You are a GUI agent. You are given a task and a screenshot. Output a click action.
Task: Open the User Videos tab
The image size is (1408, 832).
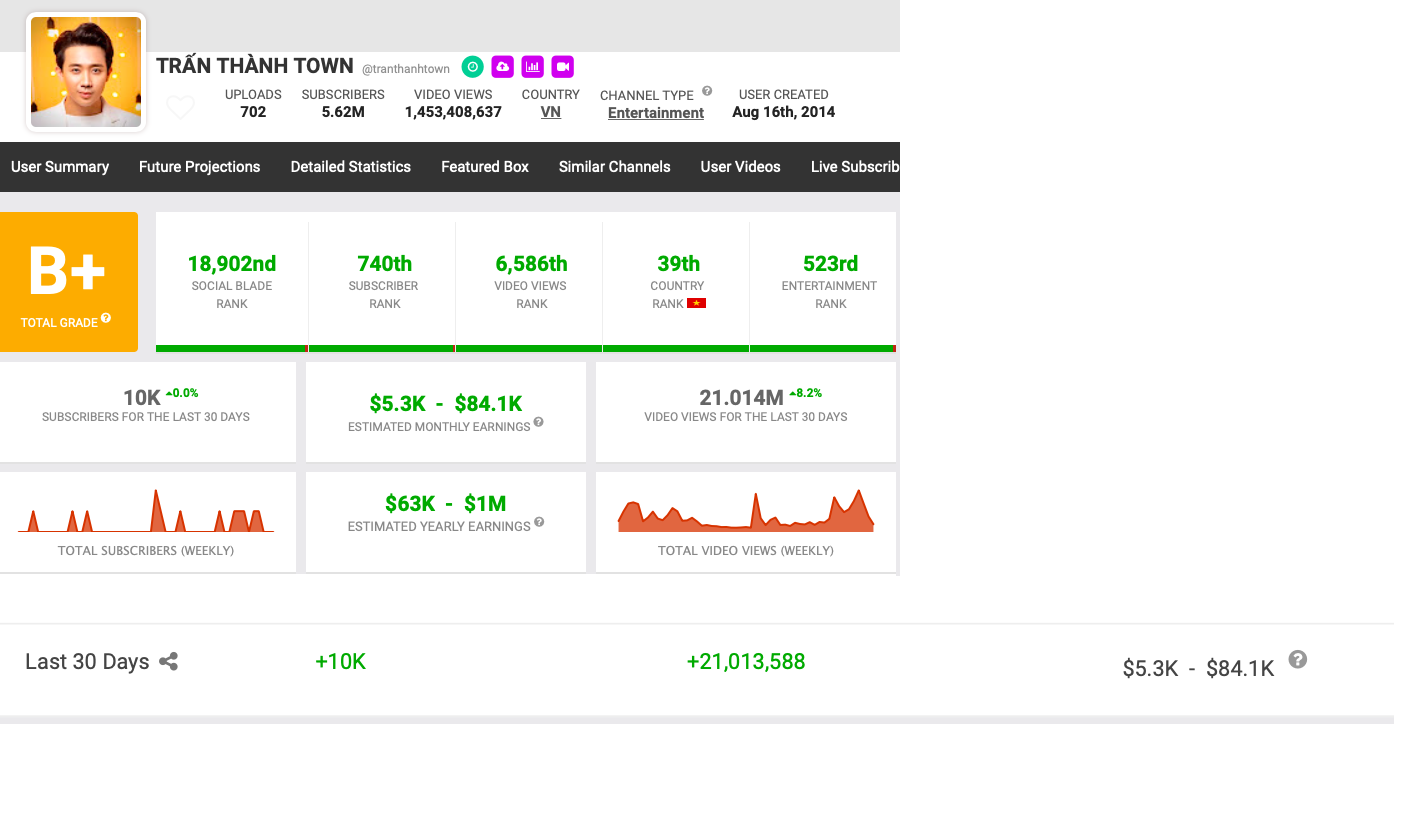pyautogui.click(x=740, y=167)
